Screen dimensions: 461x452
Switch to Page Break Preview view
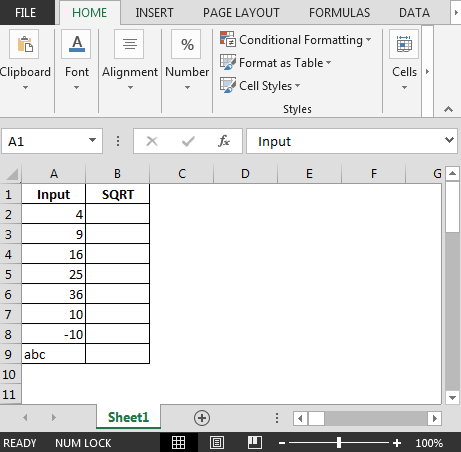[255, 443]
